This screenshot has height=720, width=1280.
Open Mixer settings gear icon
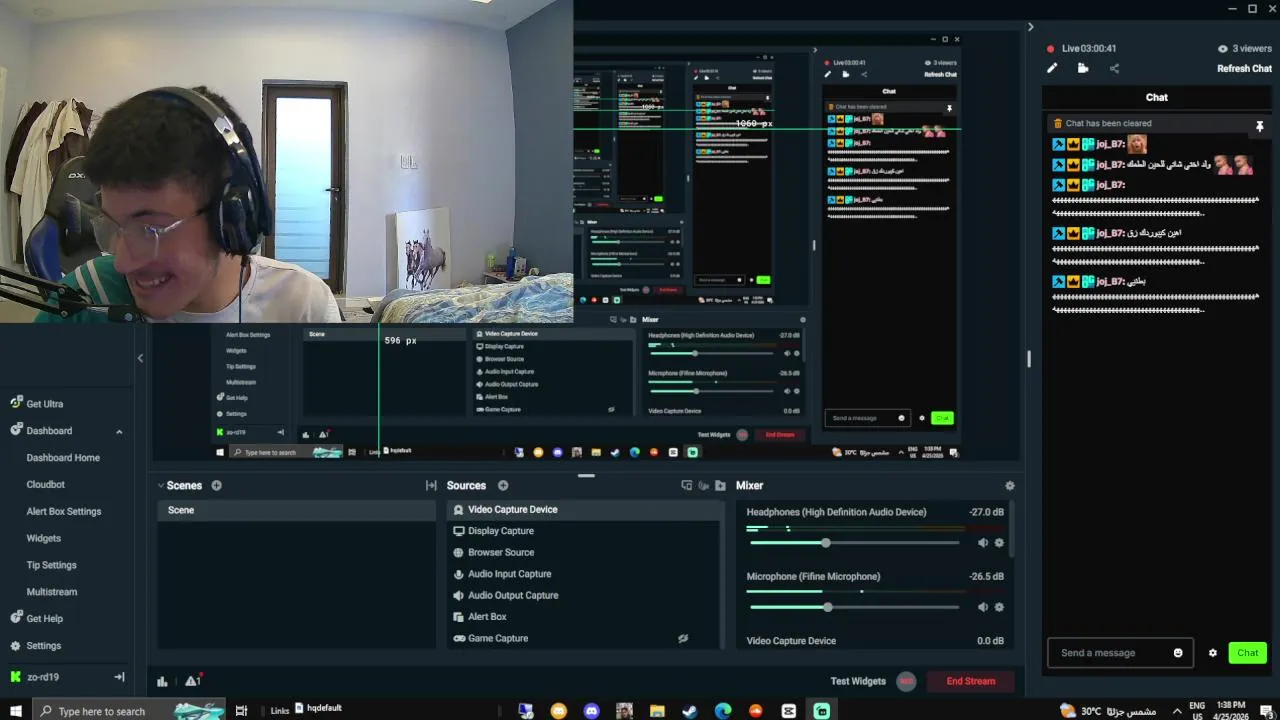click(x=1009, y=485)
